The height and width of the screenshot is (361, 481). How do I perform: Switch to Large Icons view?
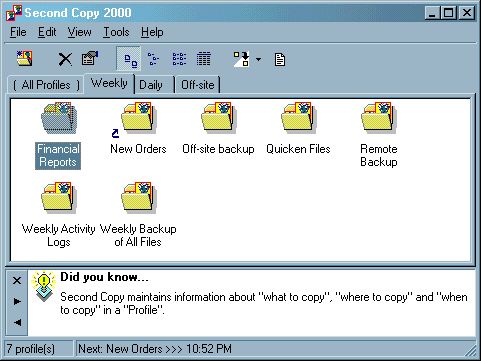pyautogui.click(x=130, y=59)
